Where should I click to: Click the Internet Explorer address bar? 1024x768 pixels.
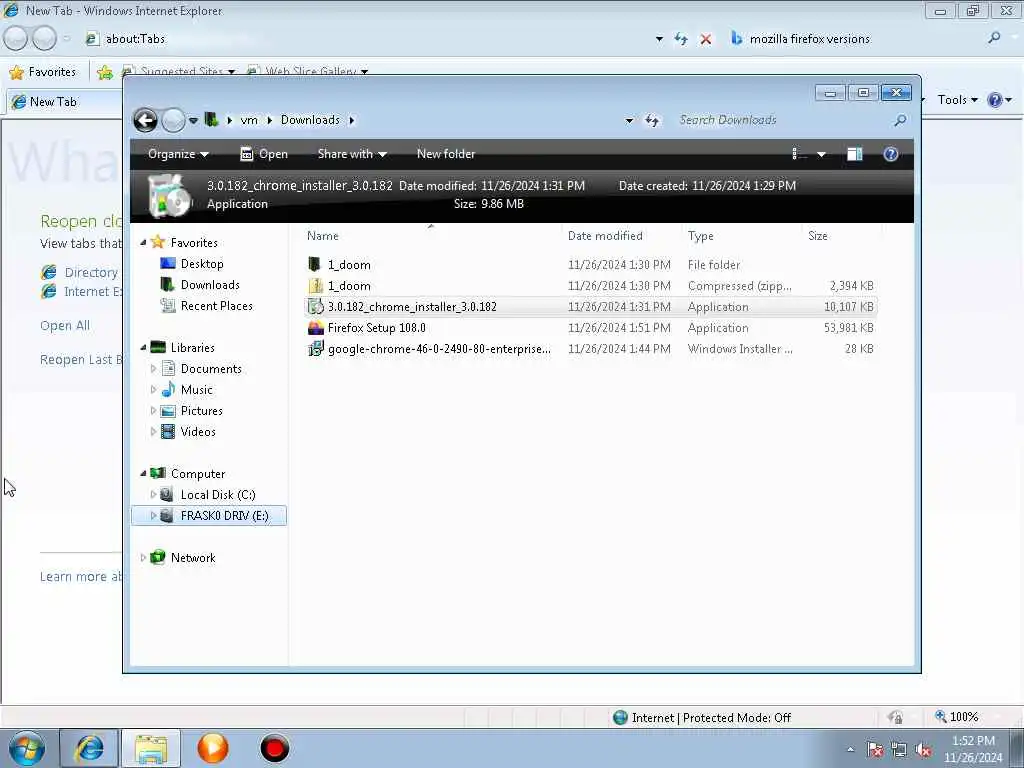(x=366, y=39)
